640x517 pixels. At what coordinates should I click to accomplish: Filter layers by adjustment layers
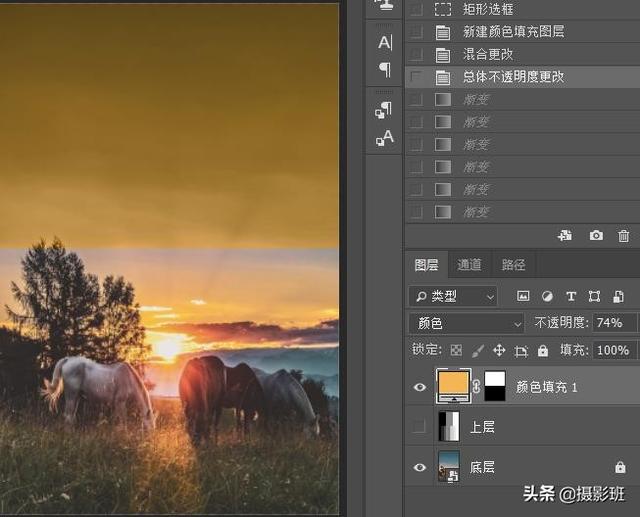547,296
